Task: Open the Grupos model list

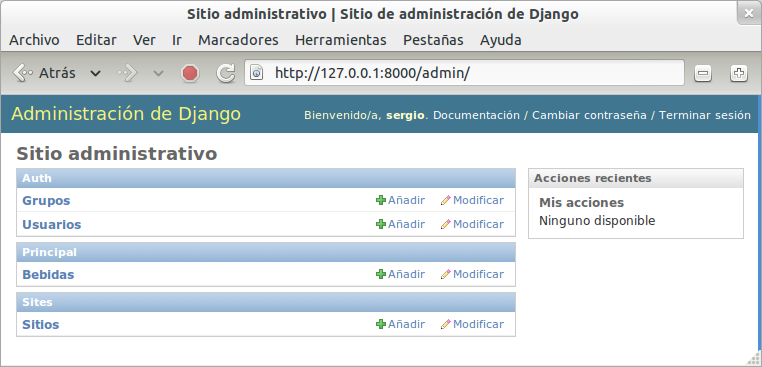Action: coord(46,200)
